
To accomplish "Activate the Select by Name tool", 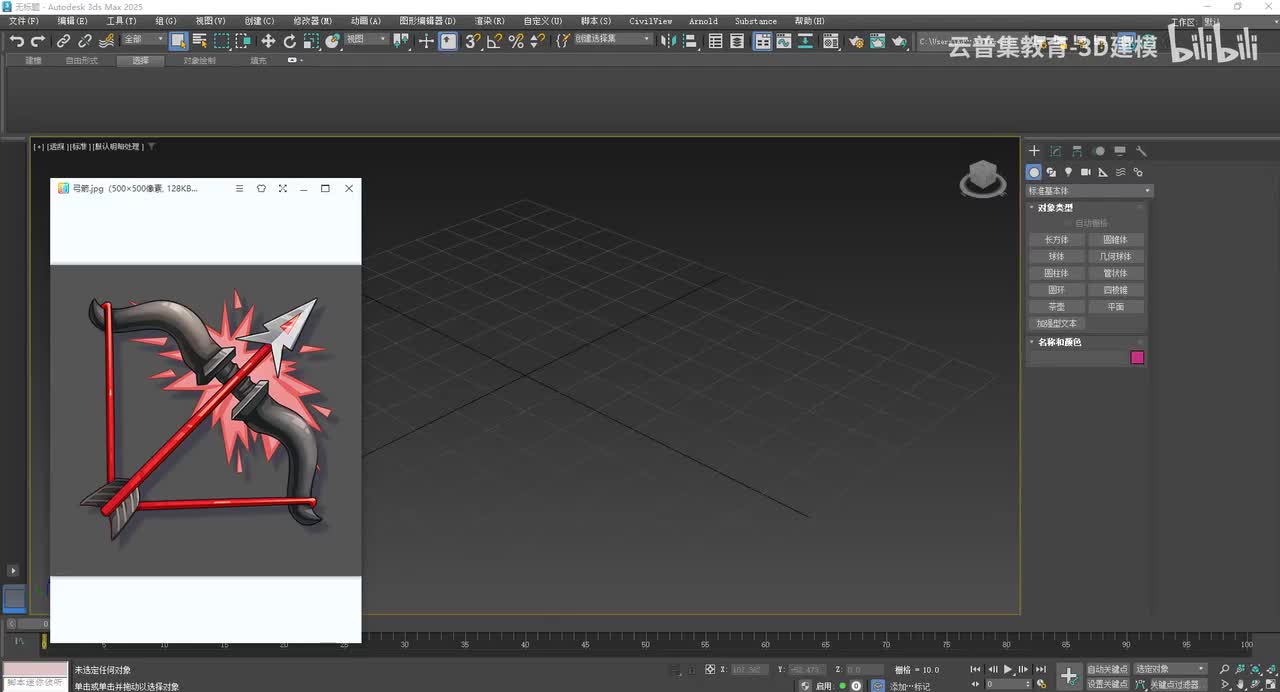I will [x=200, y=41].
